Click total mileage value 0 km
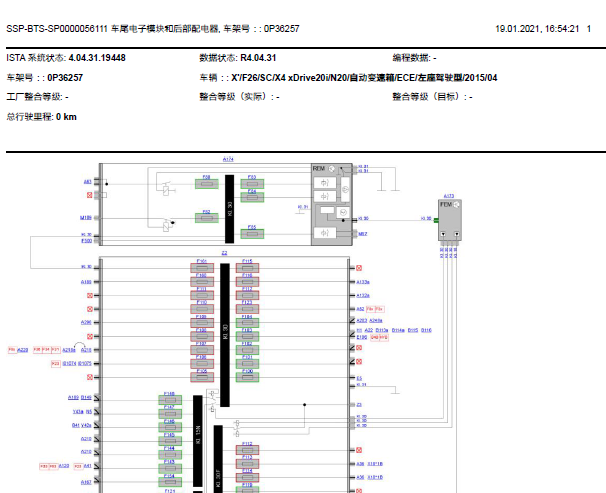 66,117
